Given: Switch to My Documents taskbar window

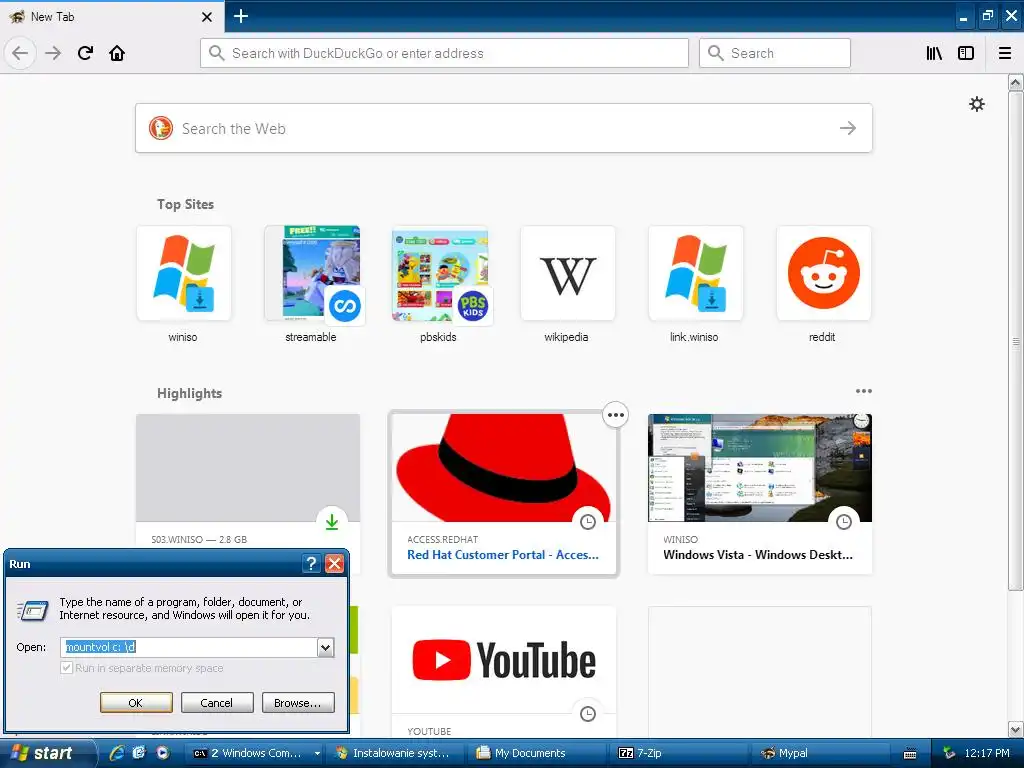Looking at the screenshot, I should tap(536, 753).
